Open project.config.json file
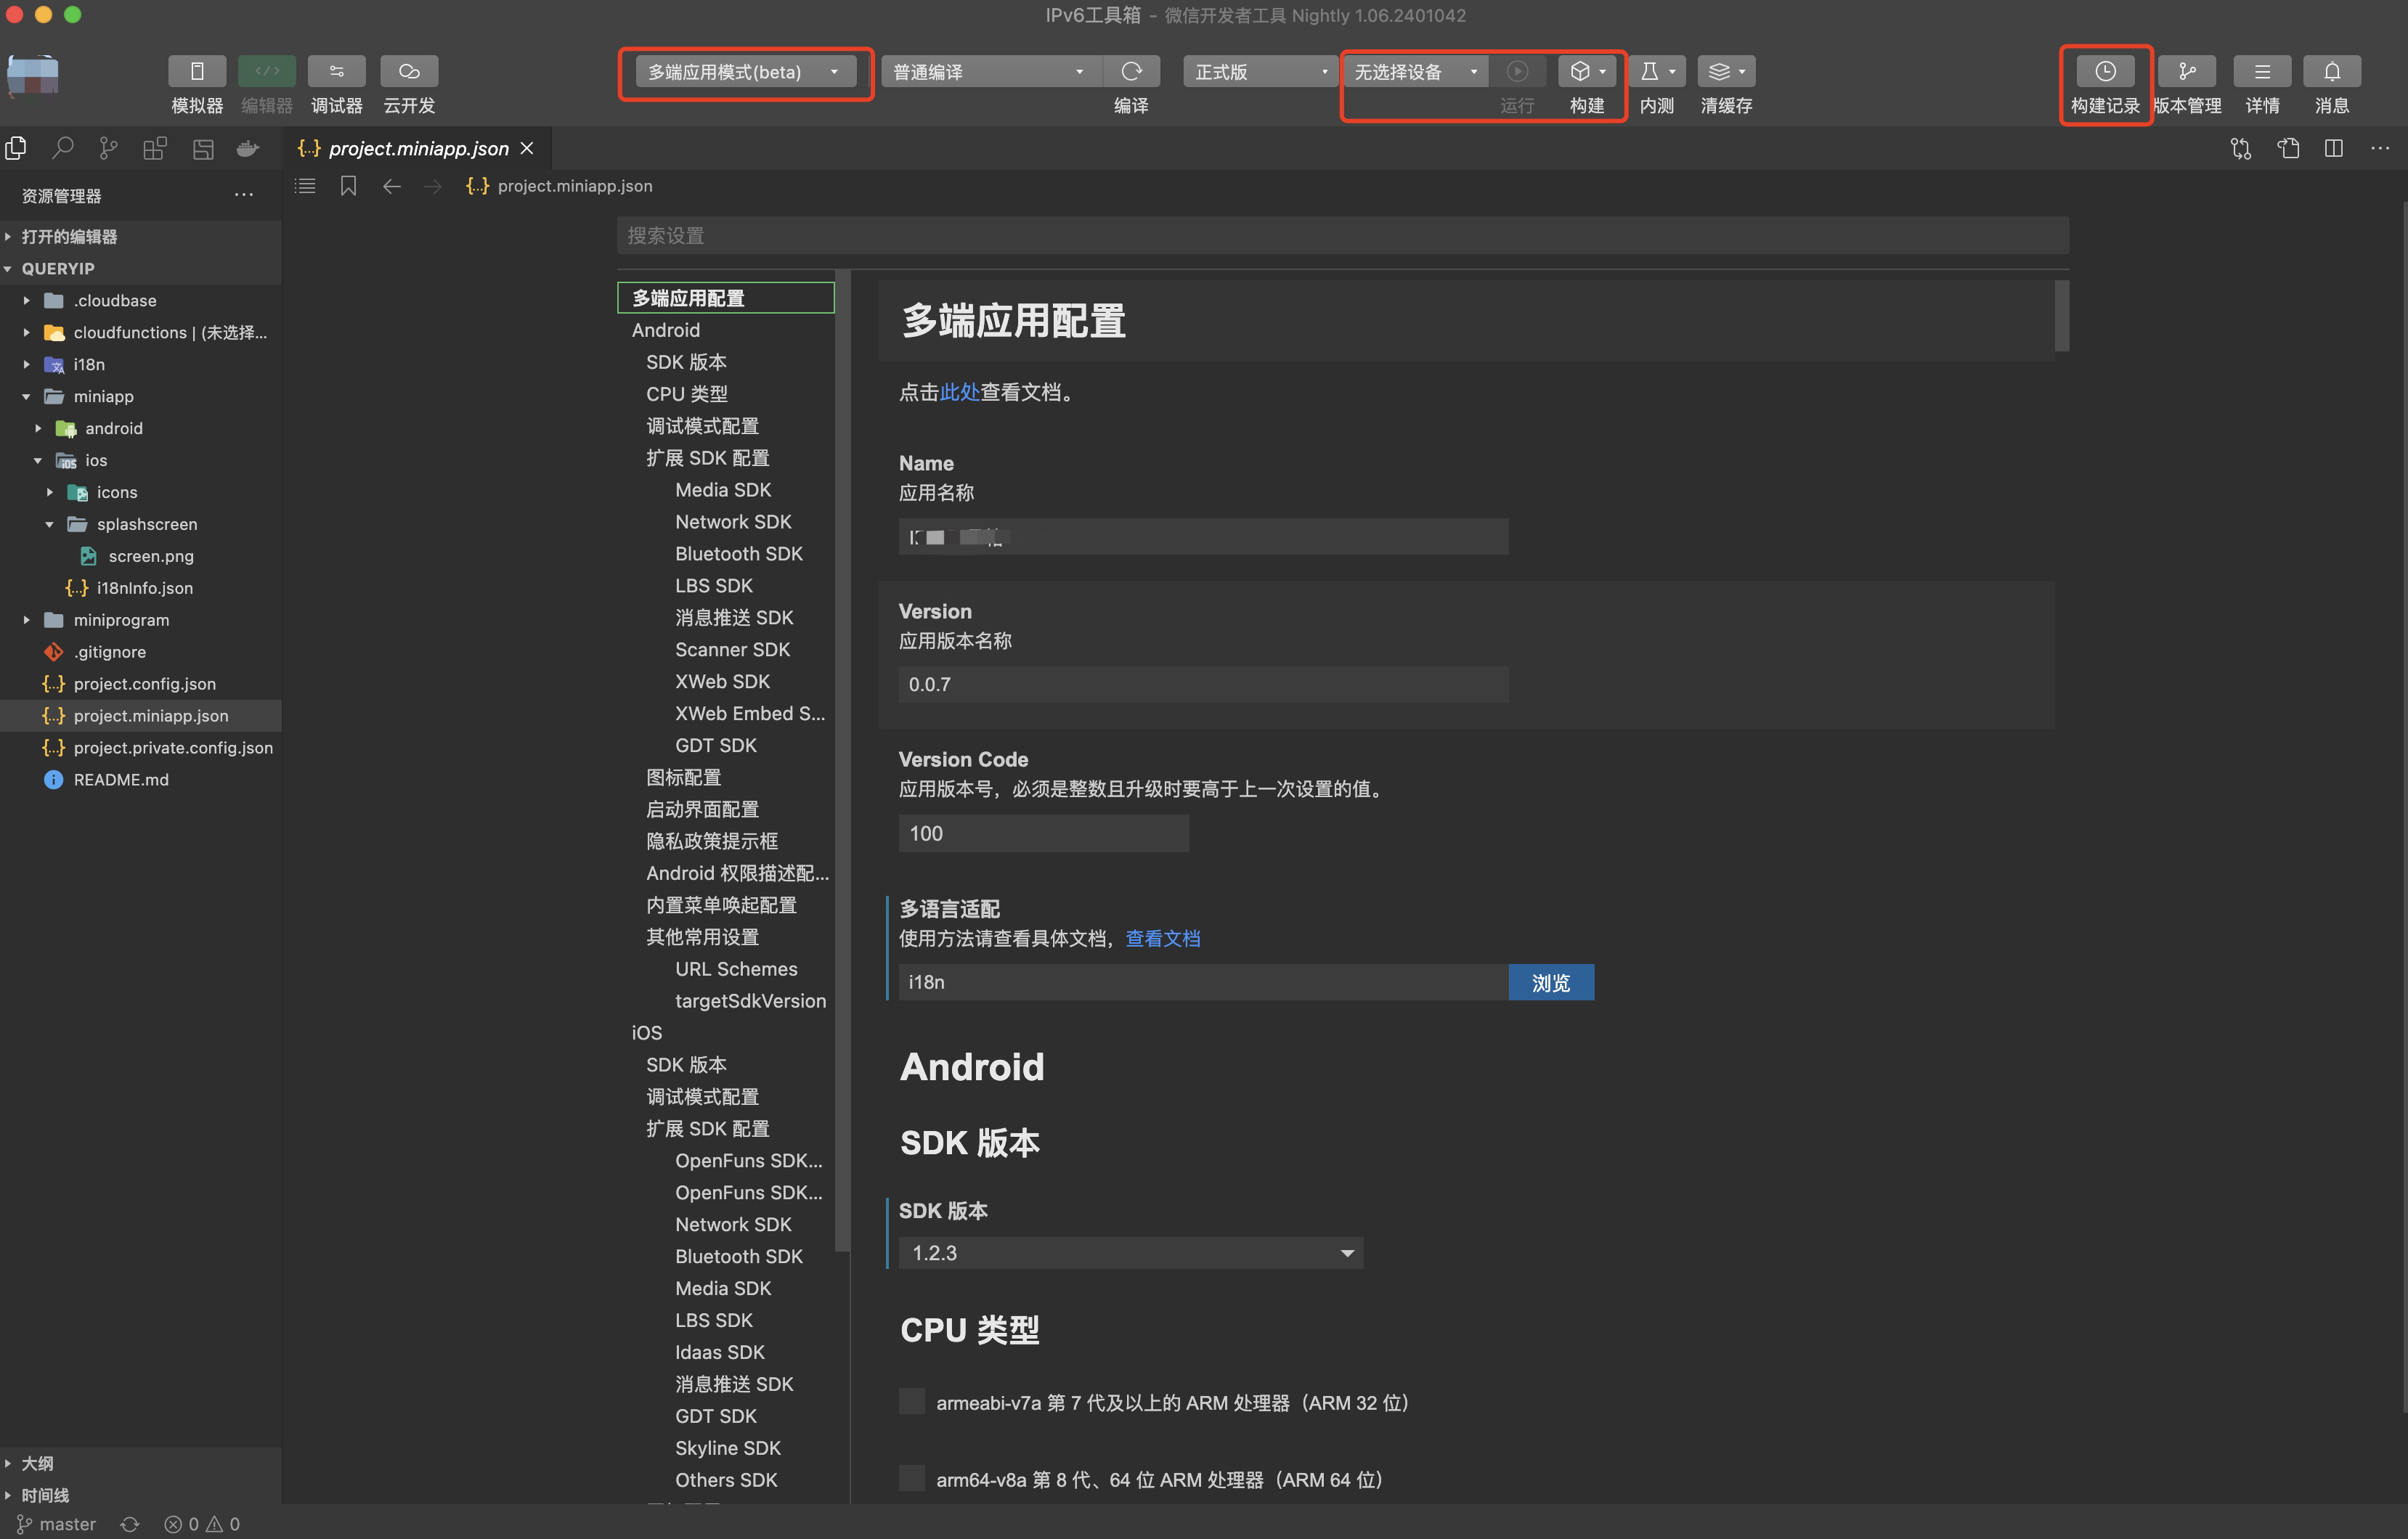This screenshot has width=2408, height=1539. (x=140, y=684)
